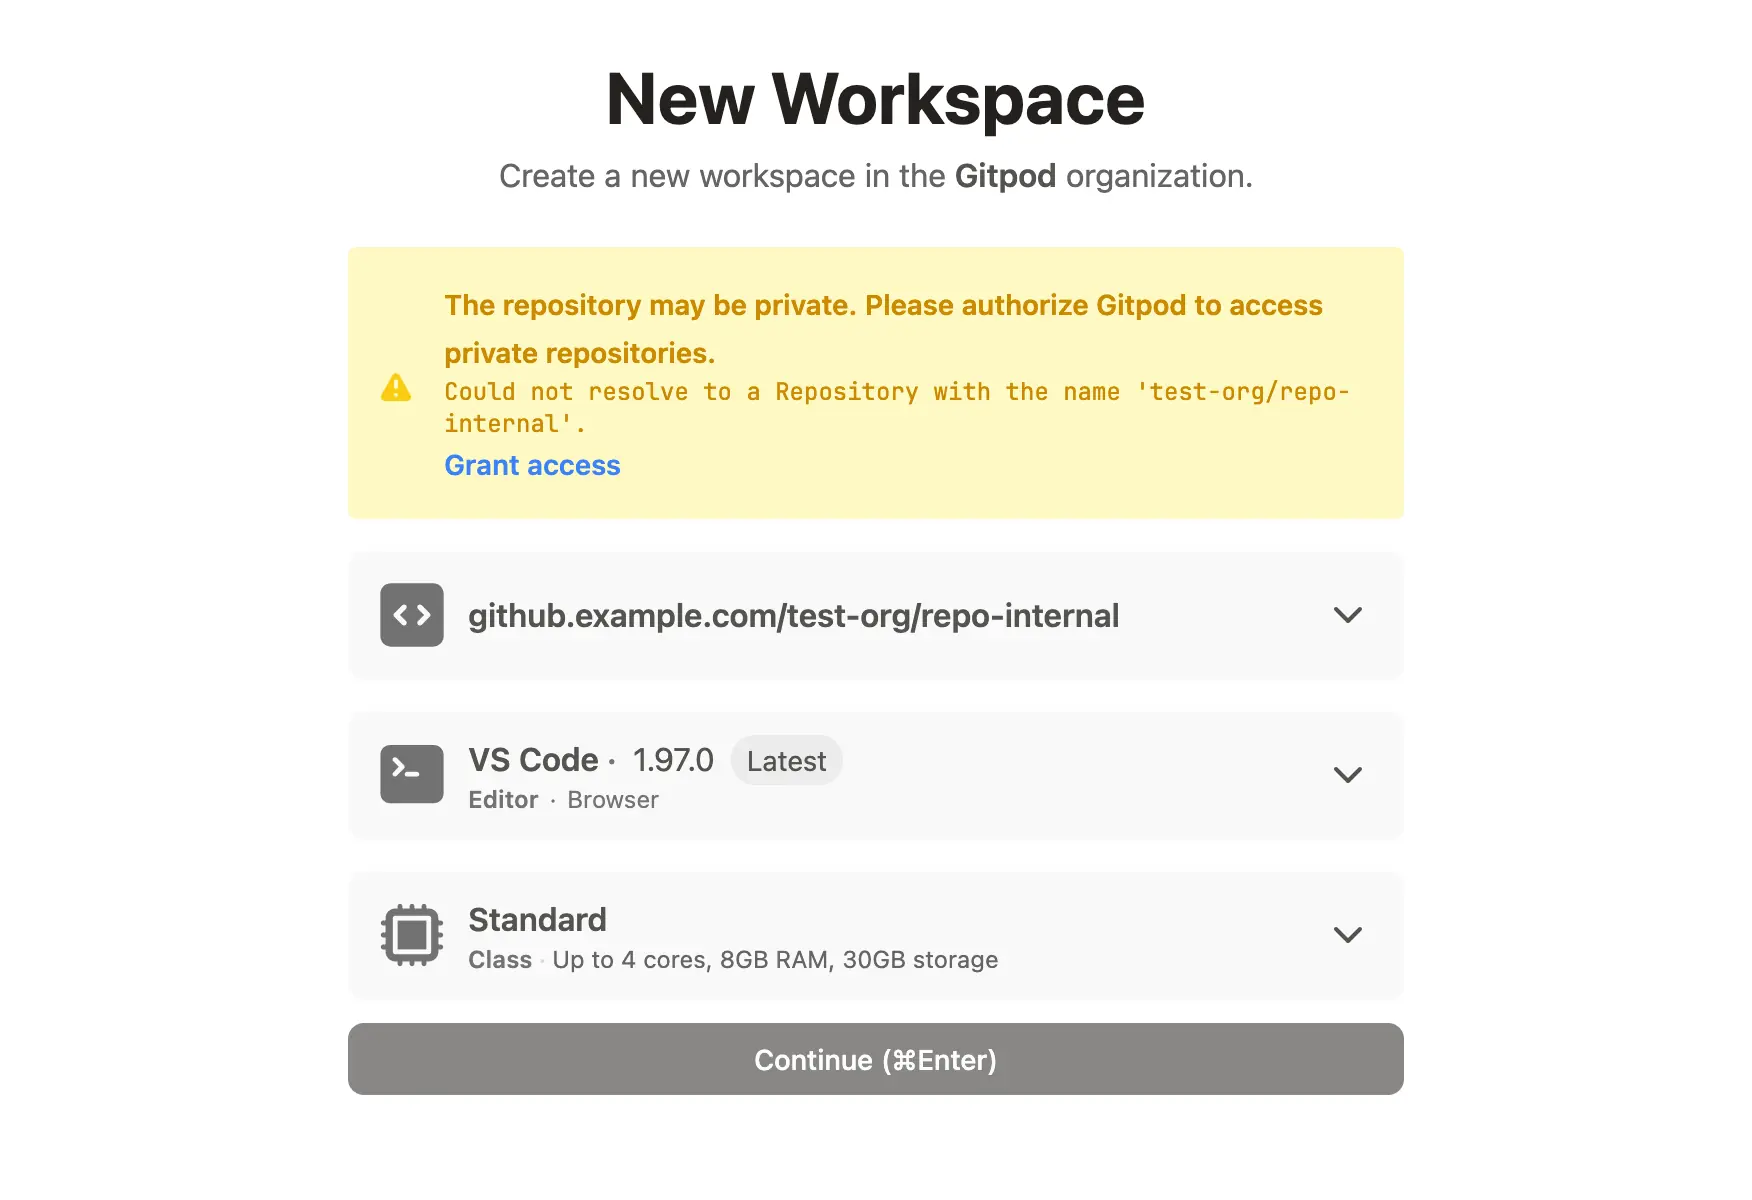Expand the VS Code editor chevron
This screenshot has height=1200, width=1752.
pyautogui.click(x=1348, y=775)
